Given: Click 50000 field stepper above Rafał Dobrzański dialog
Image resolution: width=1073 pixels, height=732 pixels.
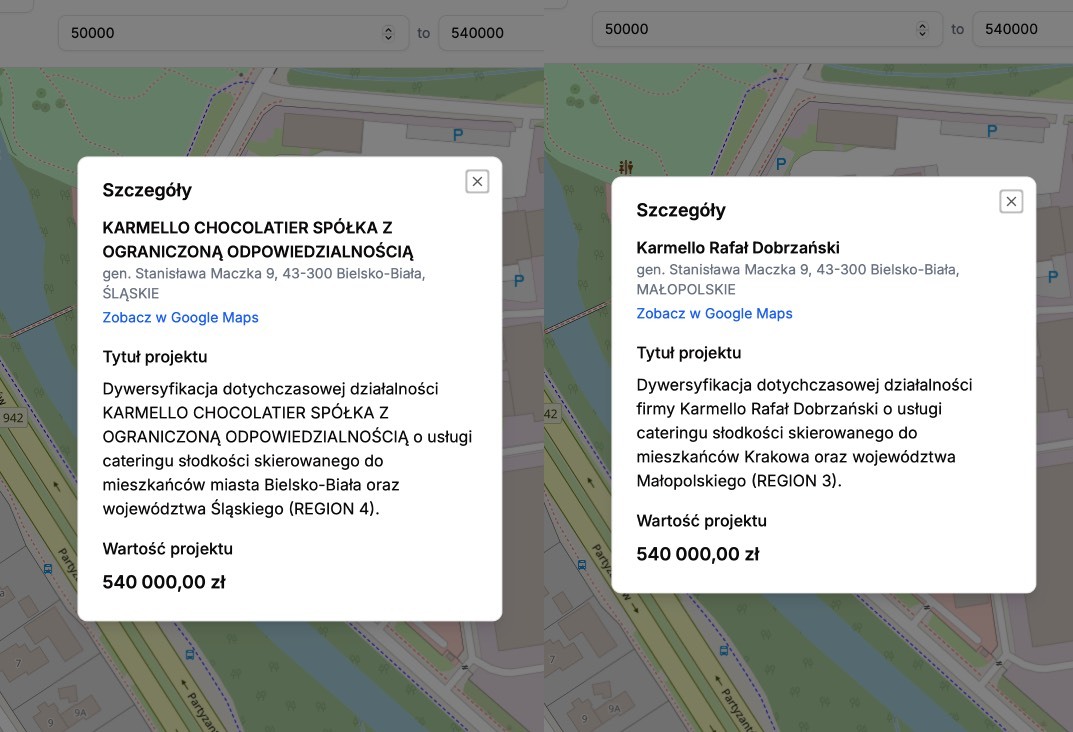Looking at the screenshot, I should coord(922,29).
